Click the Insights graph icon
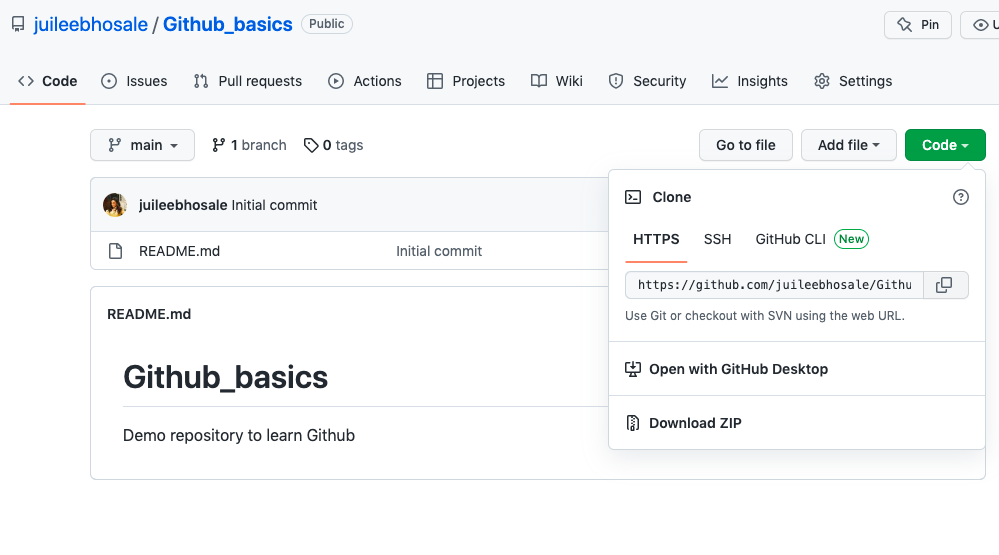 (719, 81)
